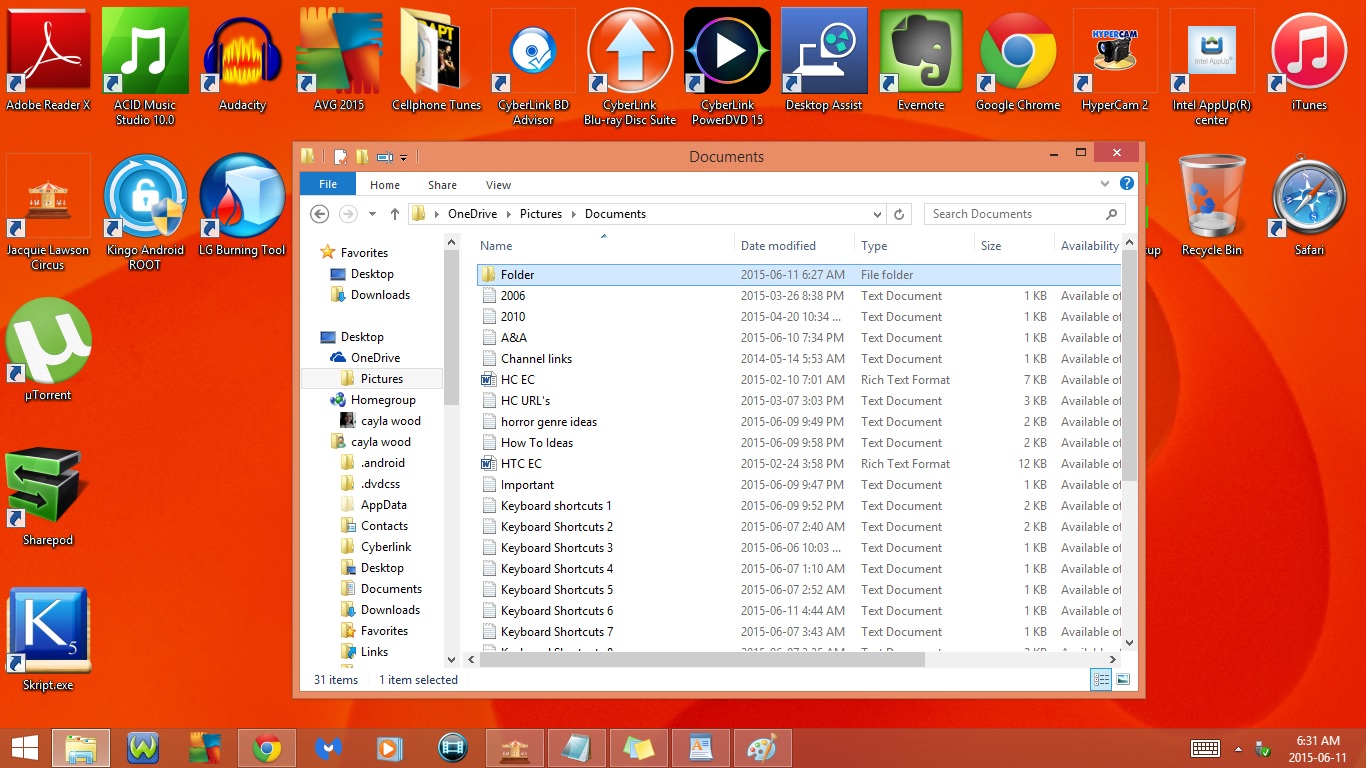Click the file list horizontal scrollbar
Screen dimensions: 1366x768
(x=701, y=660)
